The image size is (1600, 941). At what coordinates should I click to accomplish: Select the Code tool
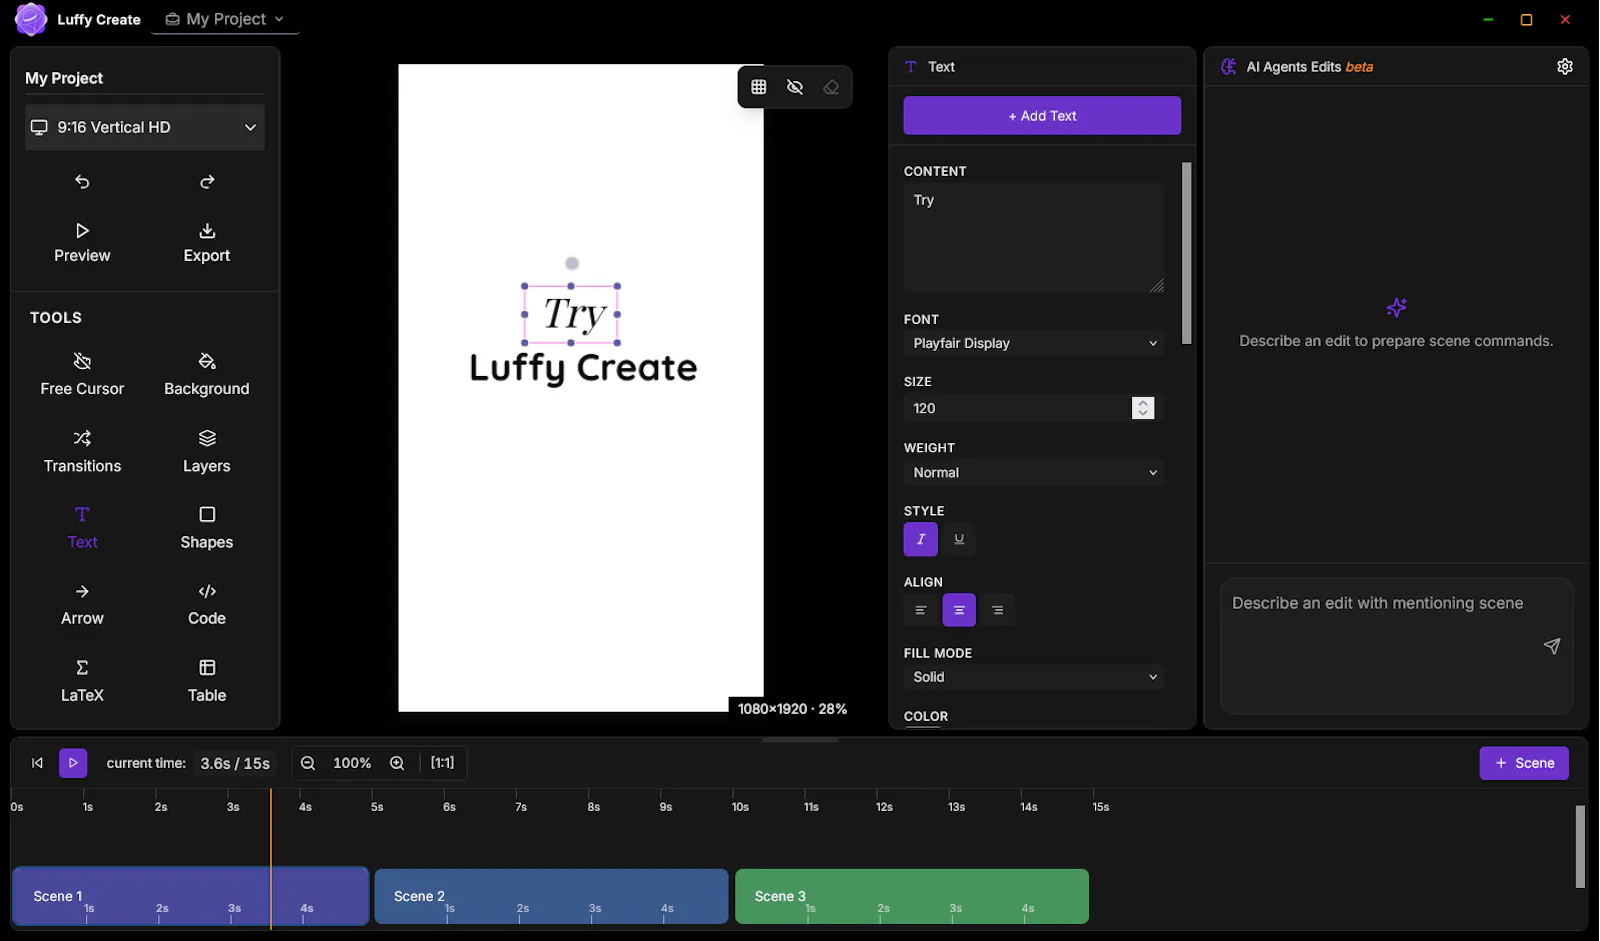click(x=207, y=605)
